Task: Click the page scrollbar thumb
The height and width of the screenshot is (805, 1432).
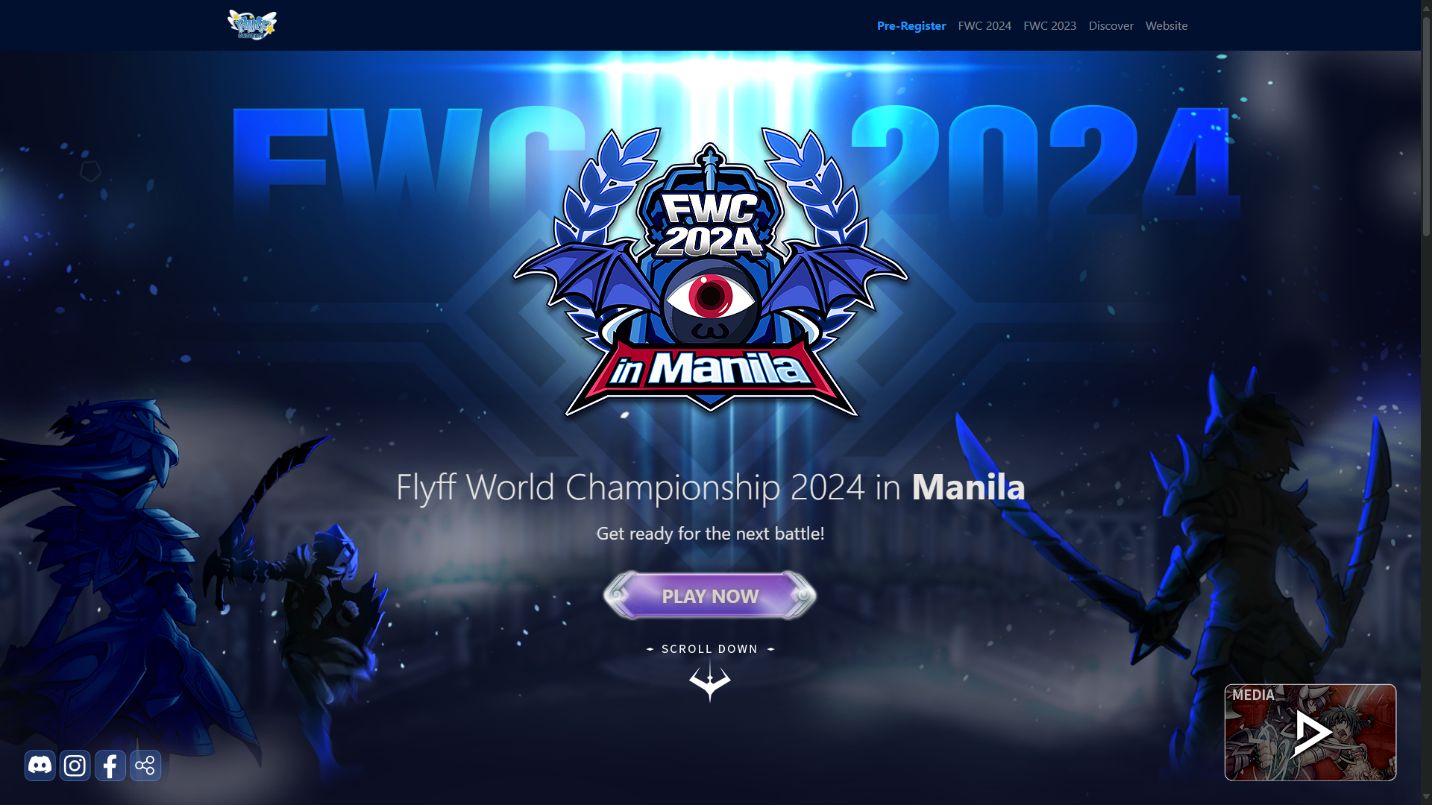Action: click(1426, 126)
